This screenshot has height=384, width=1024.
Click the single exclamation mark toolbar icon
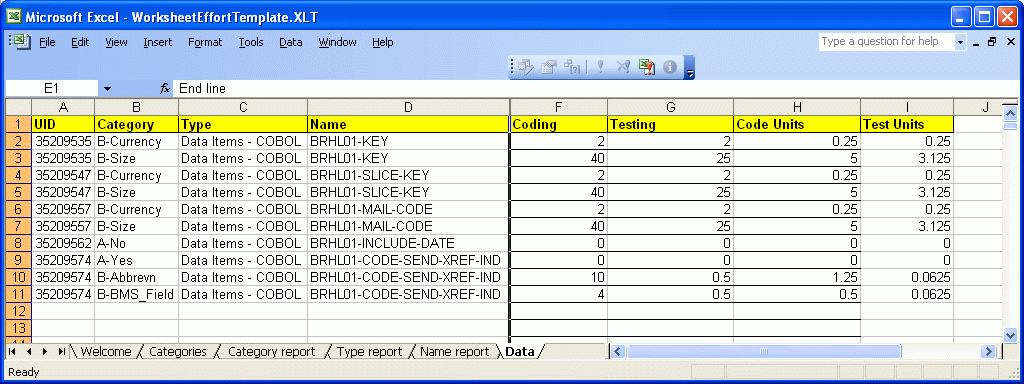tap(600, 67)
